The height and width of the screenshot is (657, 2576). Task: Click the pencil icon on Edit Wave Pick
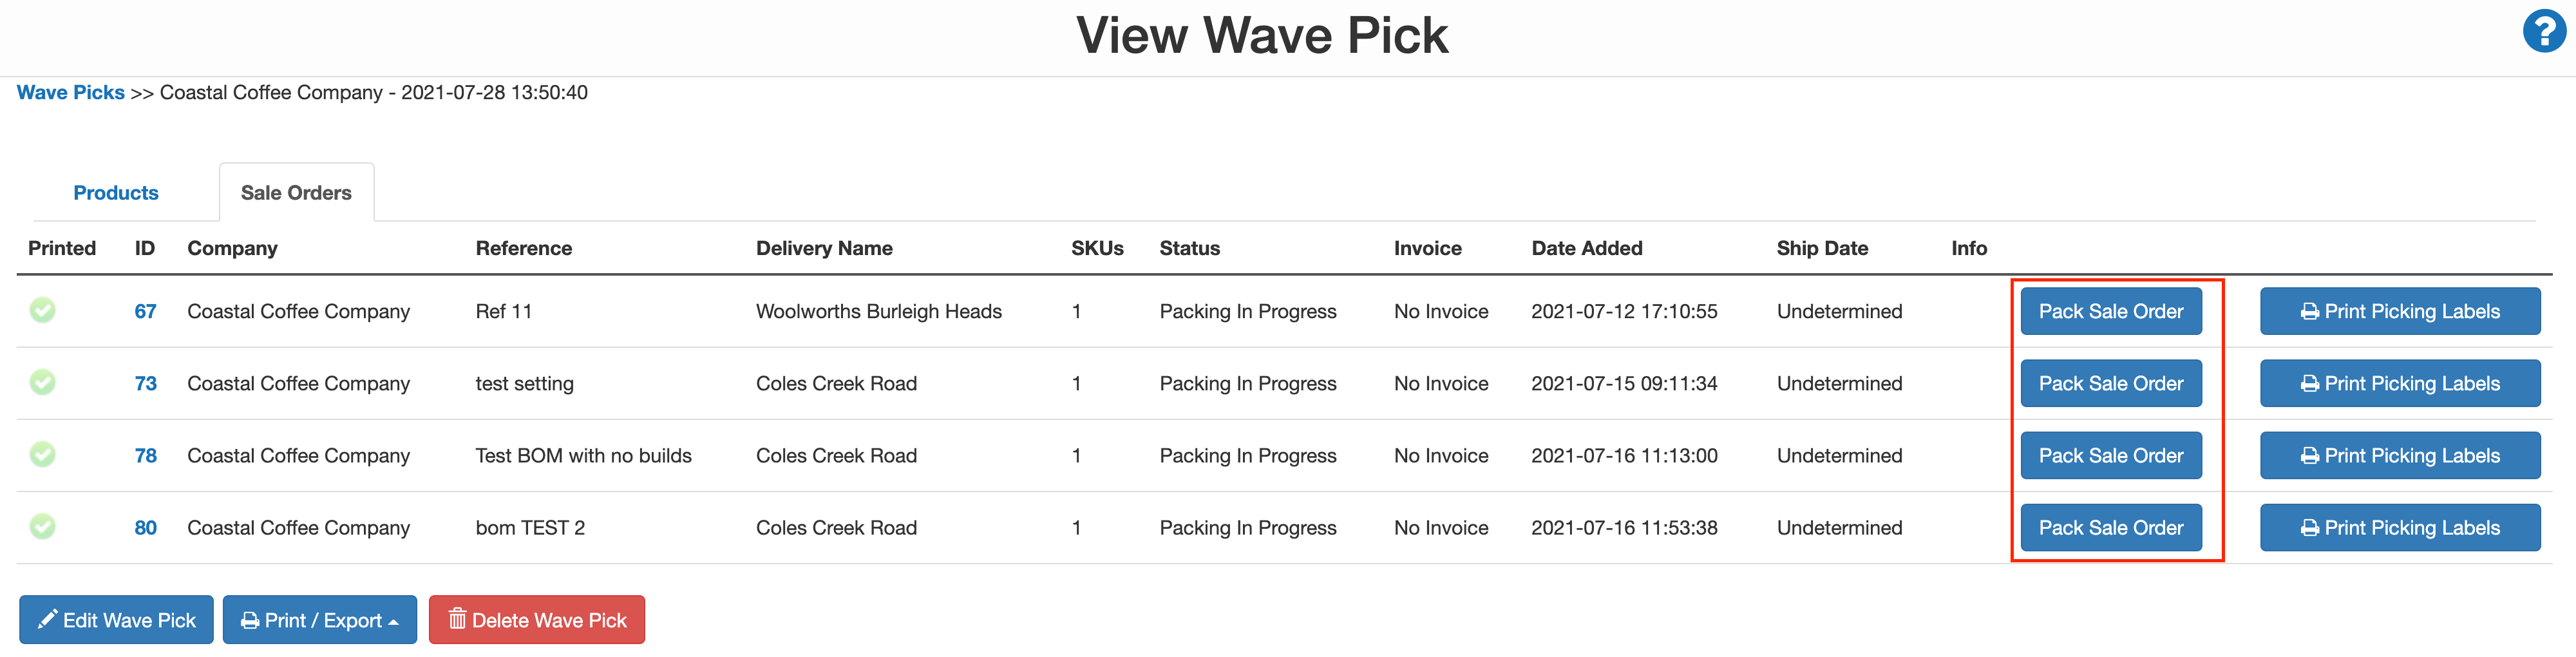click(x=47, y=619)
